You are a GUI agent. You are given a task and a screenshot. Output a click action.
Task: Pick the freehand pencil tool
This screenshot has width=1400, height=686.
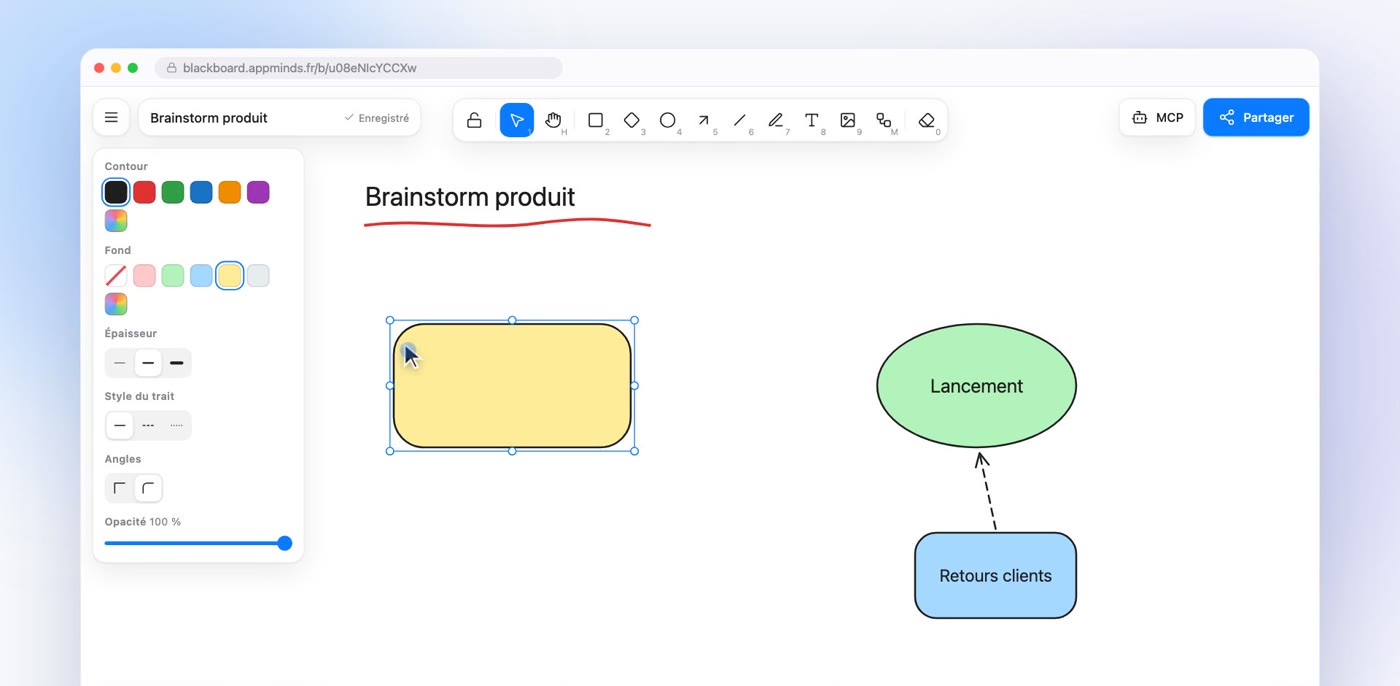point(776,120)
